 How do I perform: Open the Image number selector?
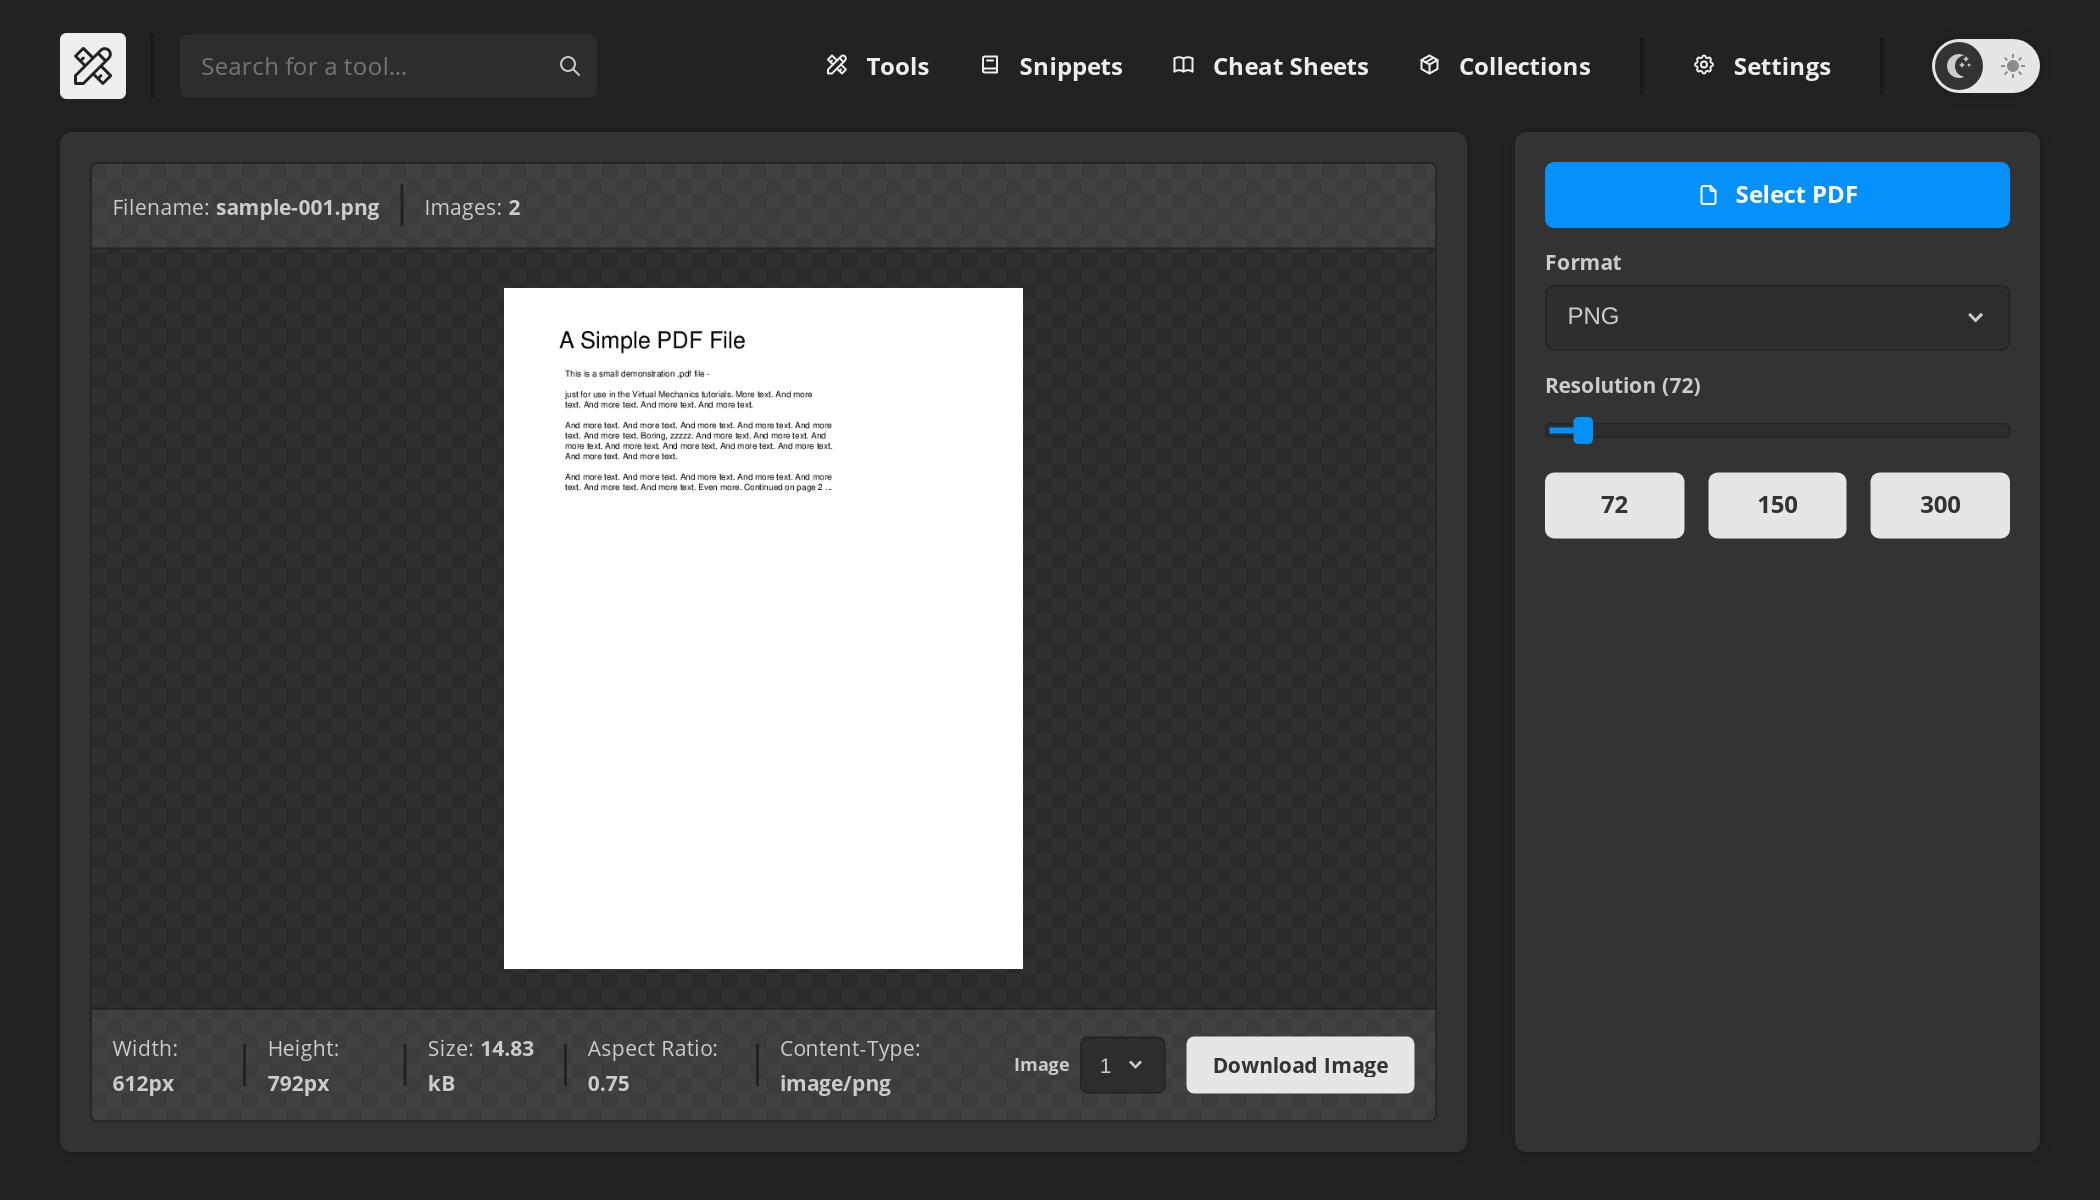(1122, 1065)
